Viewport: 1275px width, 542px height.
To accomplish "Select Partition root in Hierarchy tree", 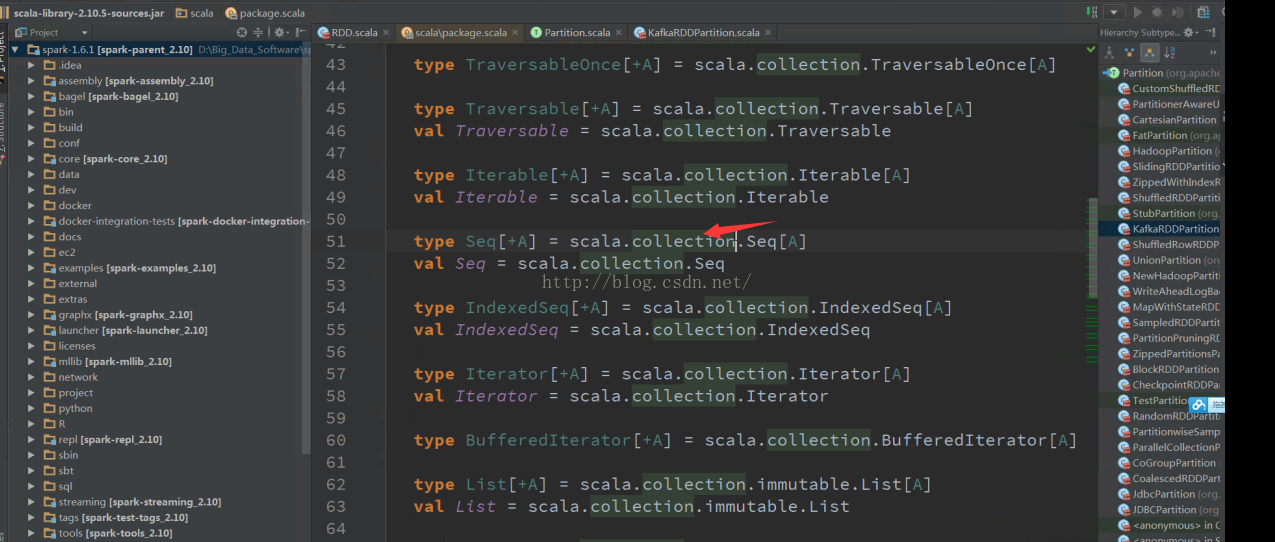I will [1159, 73].
